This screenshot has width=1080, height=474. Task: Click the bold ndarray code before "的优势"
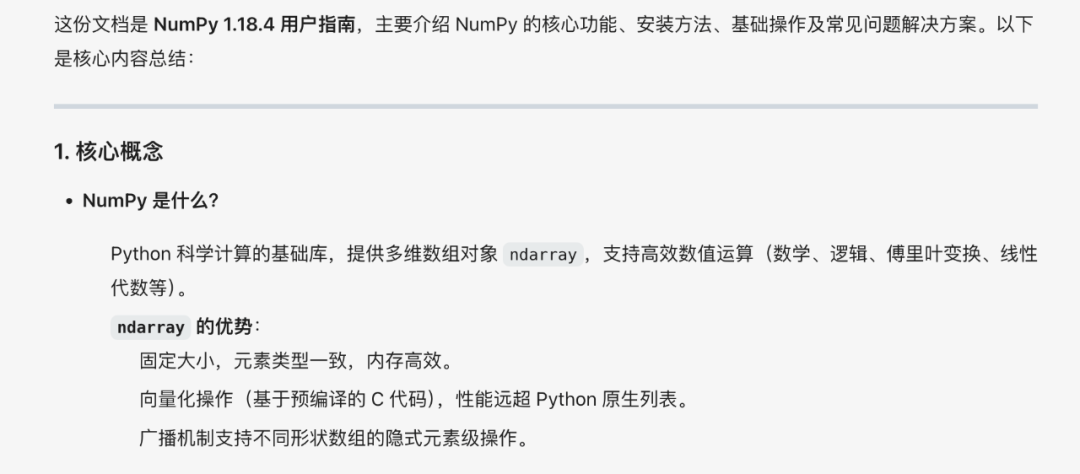tap(151, 327)
